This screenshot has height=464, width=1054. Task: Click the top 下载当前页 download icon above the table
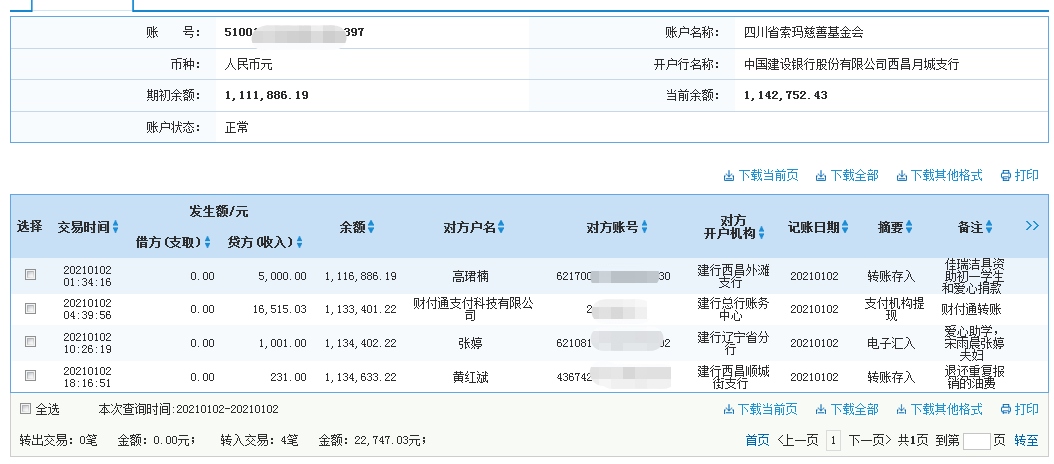click(x=728, y=176)
